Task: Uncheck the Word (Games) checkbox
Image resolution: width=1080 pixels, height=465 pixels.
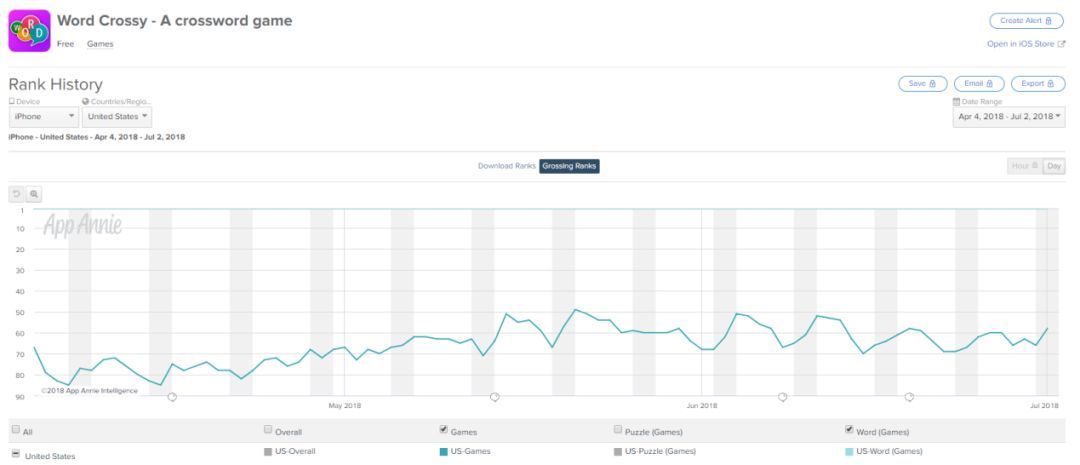Action: tap(849, 429)
